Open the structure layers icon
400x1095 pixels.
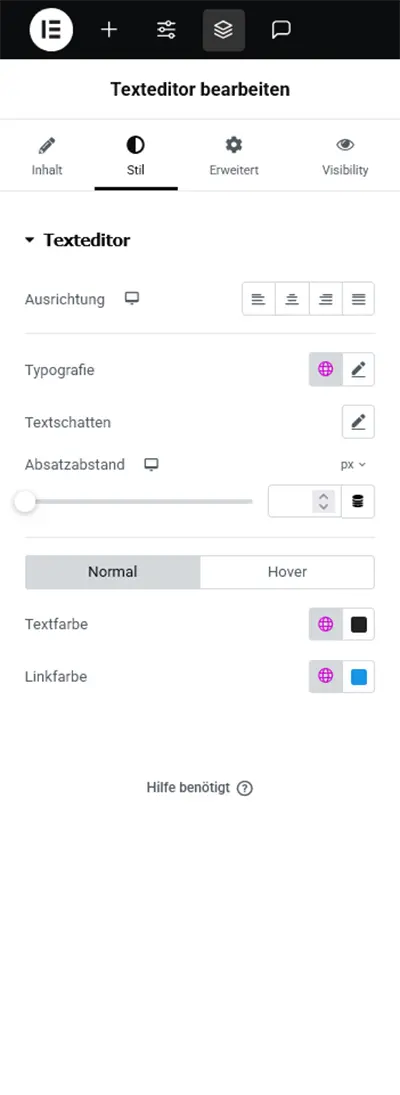pos(223,30)
